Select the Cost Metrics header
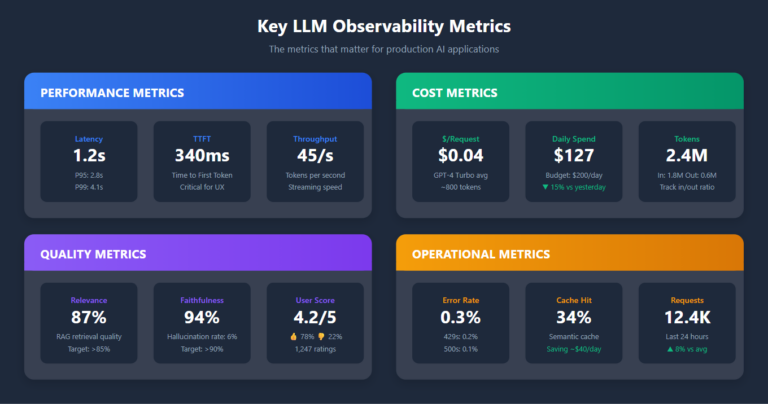Image resolution: width=768 pixels, height=404 pixels. tap(569, 92)
